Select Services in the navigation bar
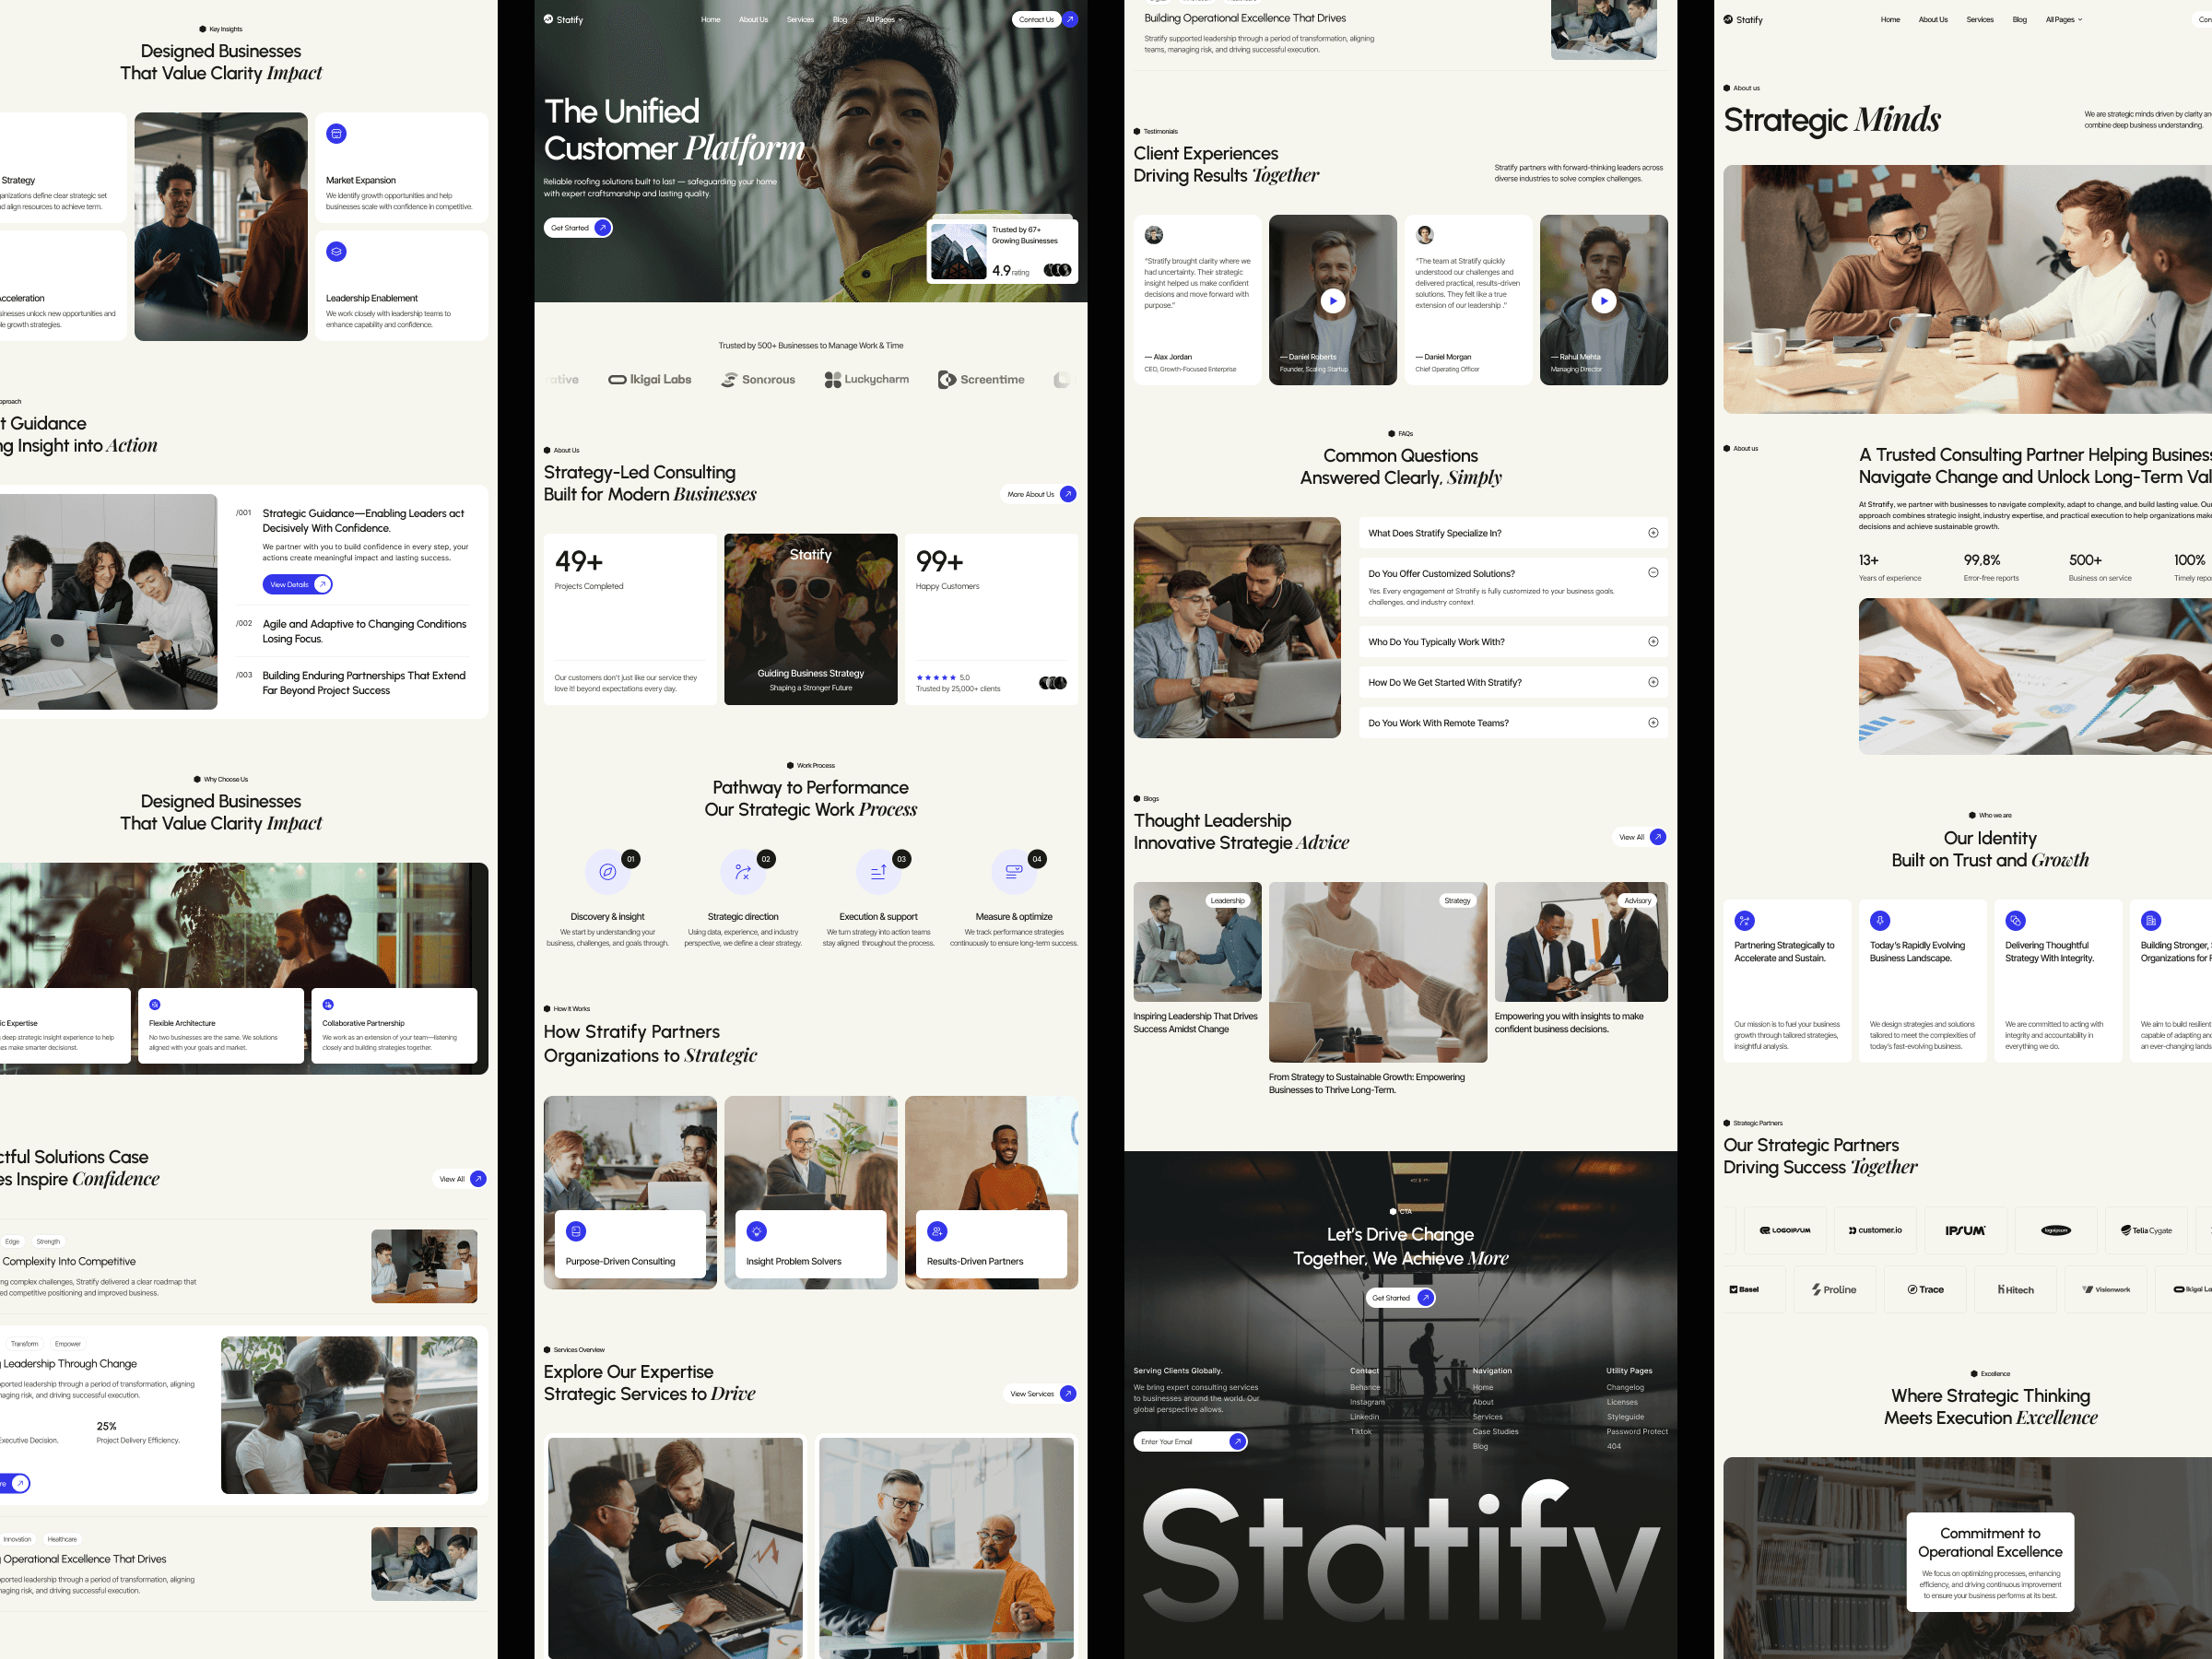 pos(800,19)
